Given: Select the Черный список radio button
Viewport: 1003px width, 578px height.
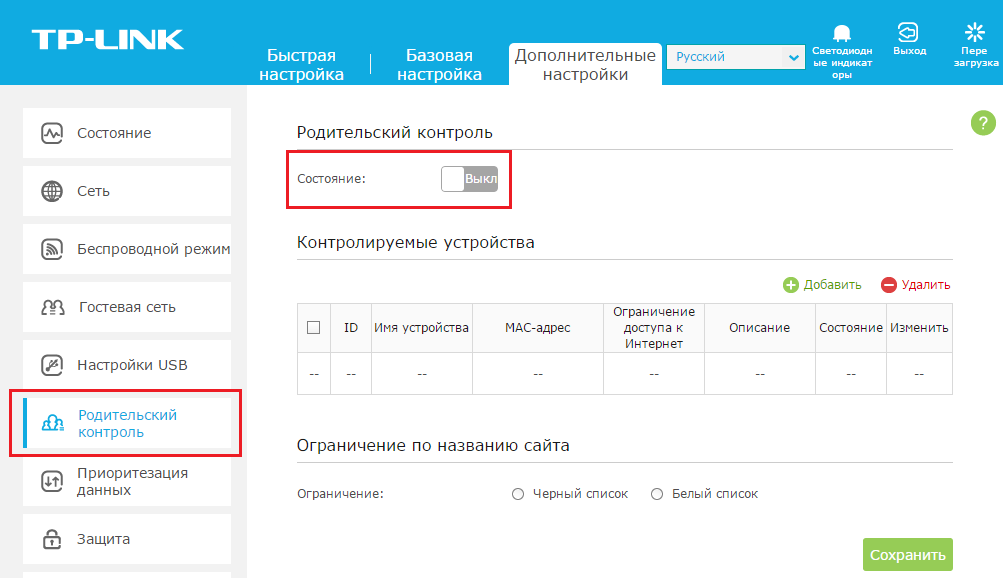Looking at the screenshot, I should click(x=518, y=494).
